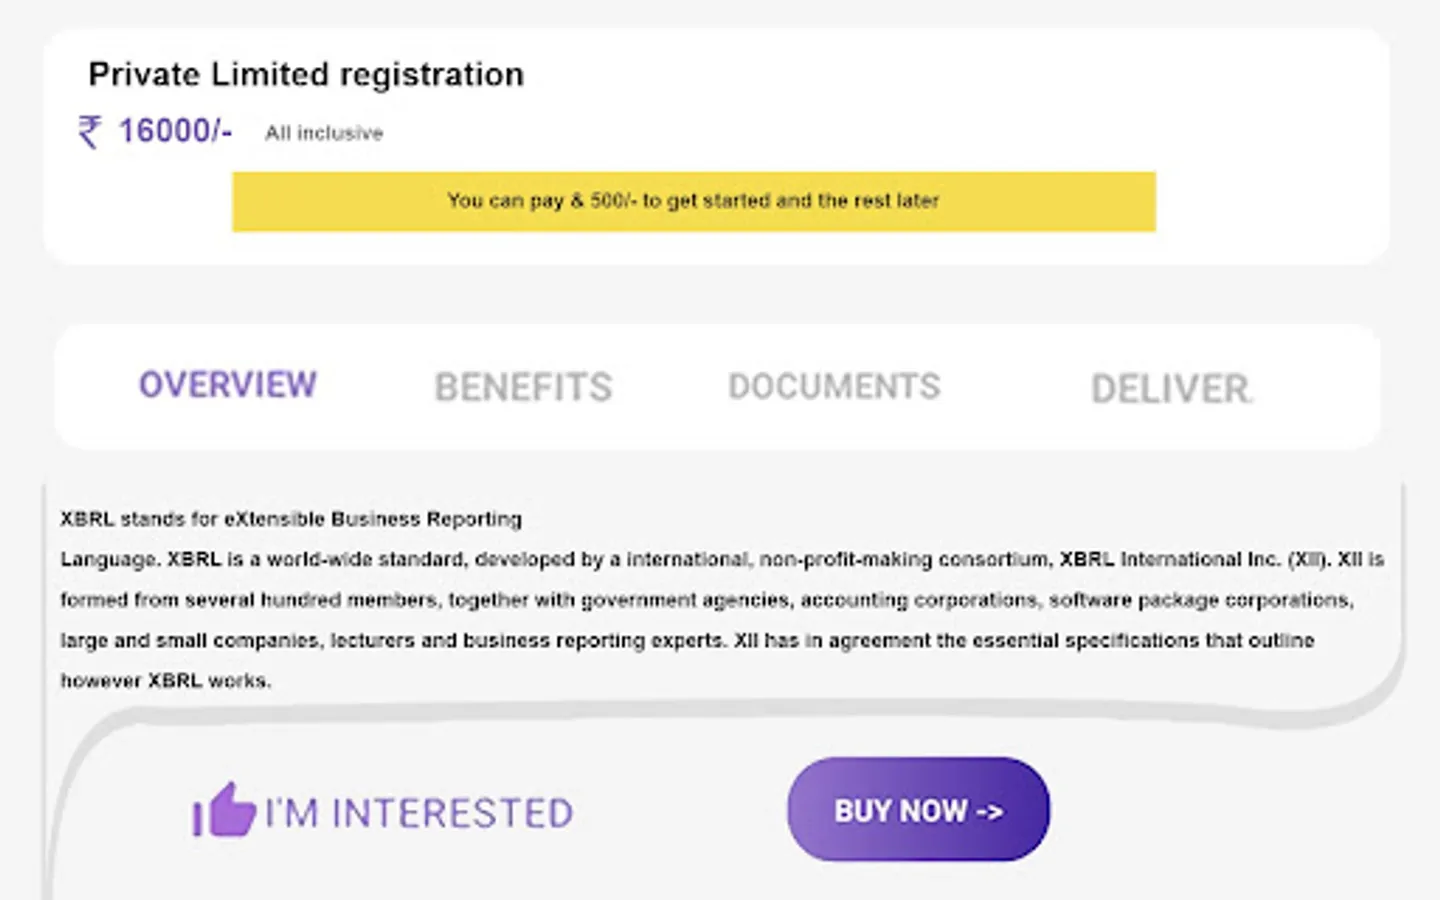Click the arrow inside BUY NOW button
Image resolution: width=1440 pixels, height=900 pixels.
[989, 812]
